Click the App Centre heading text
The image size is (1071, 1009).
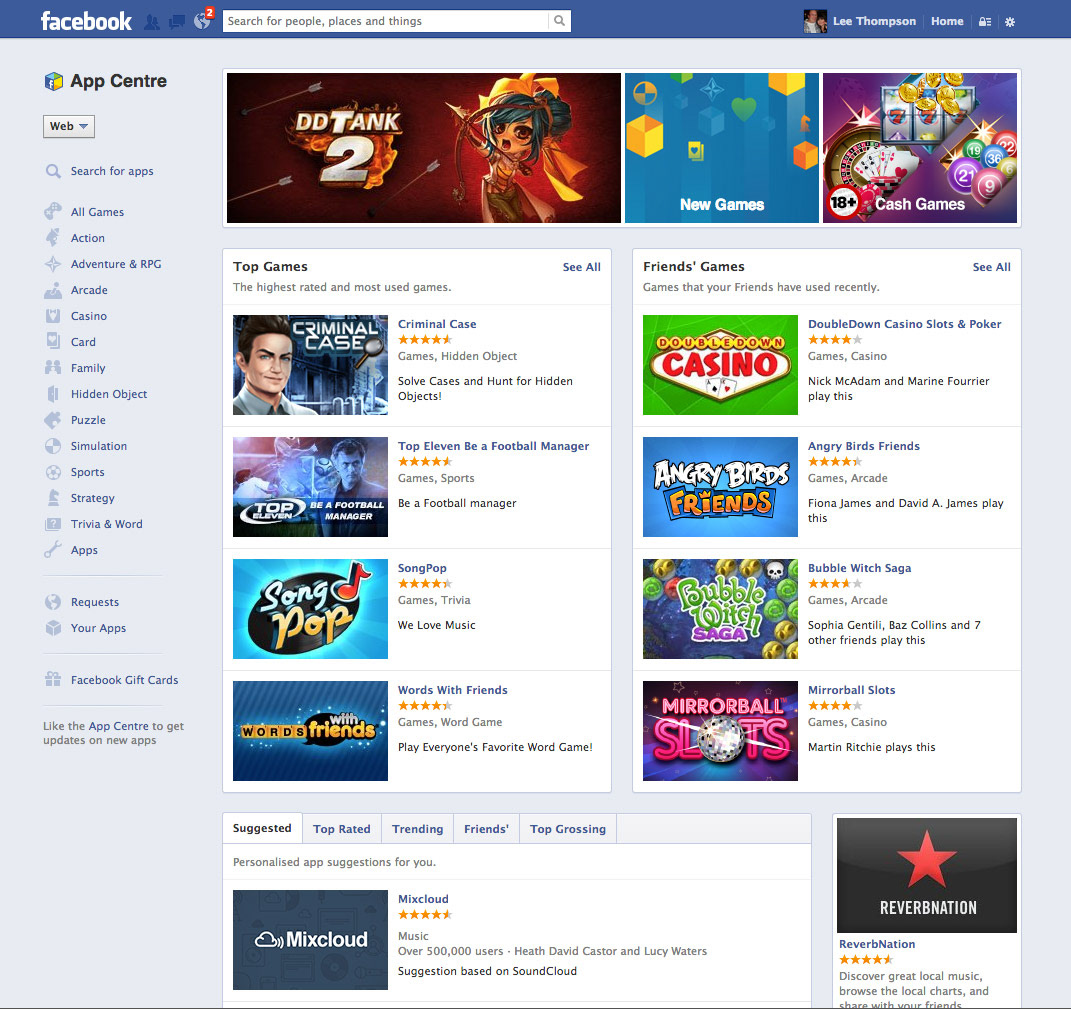[x=118, y=81]
